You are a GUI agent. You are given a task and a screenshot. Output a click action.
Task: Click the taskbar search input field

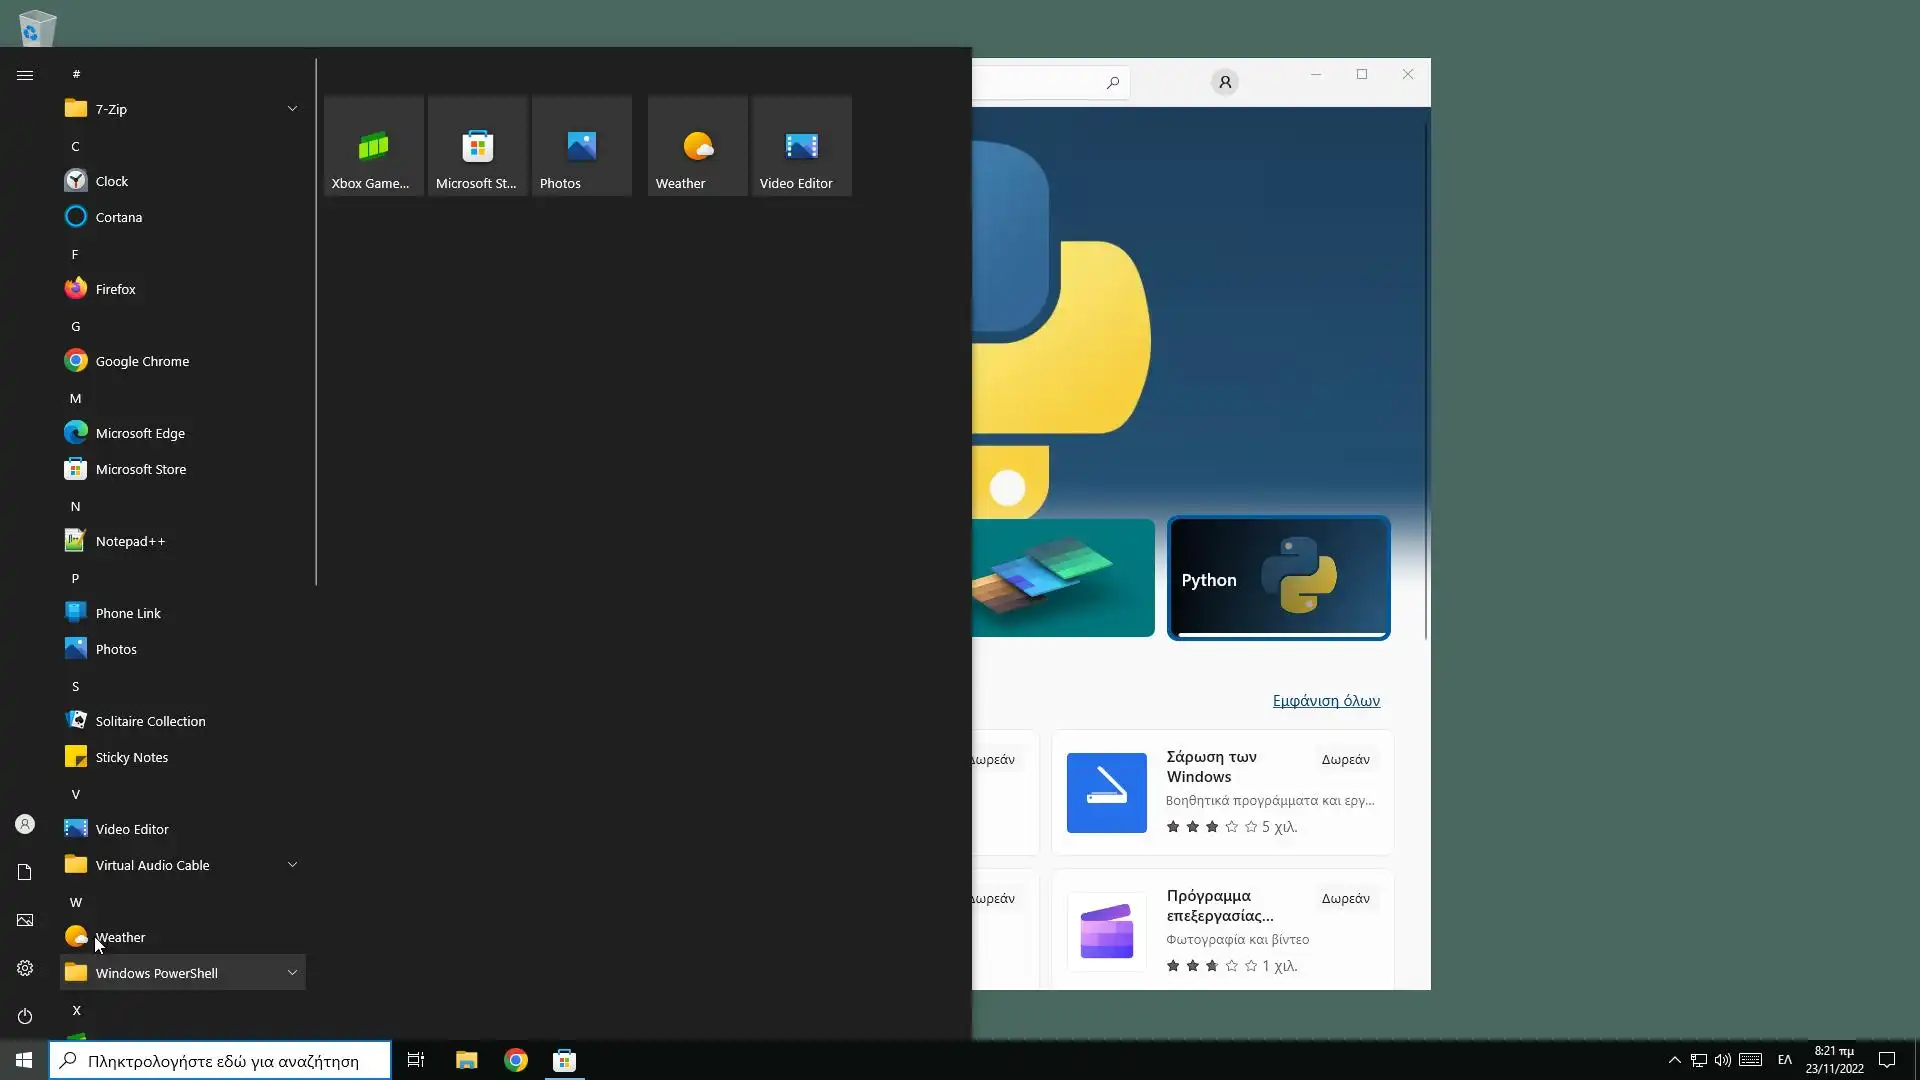click(x=222, y=1061)
